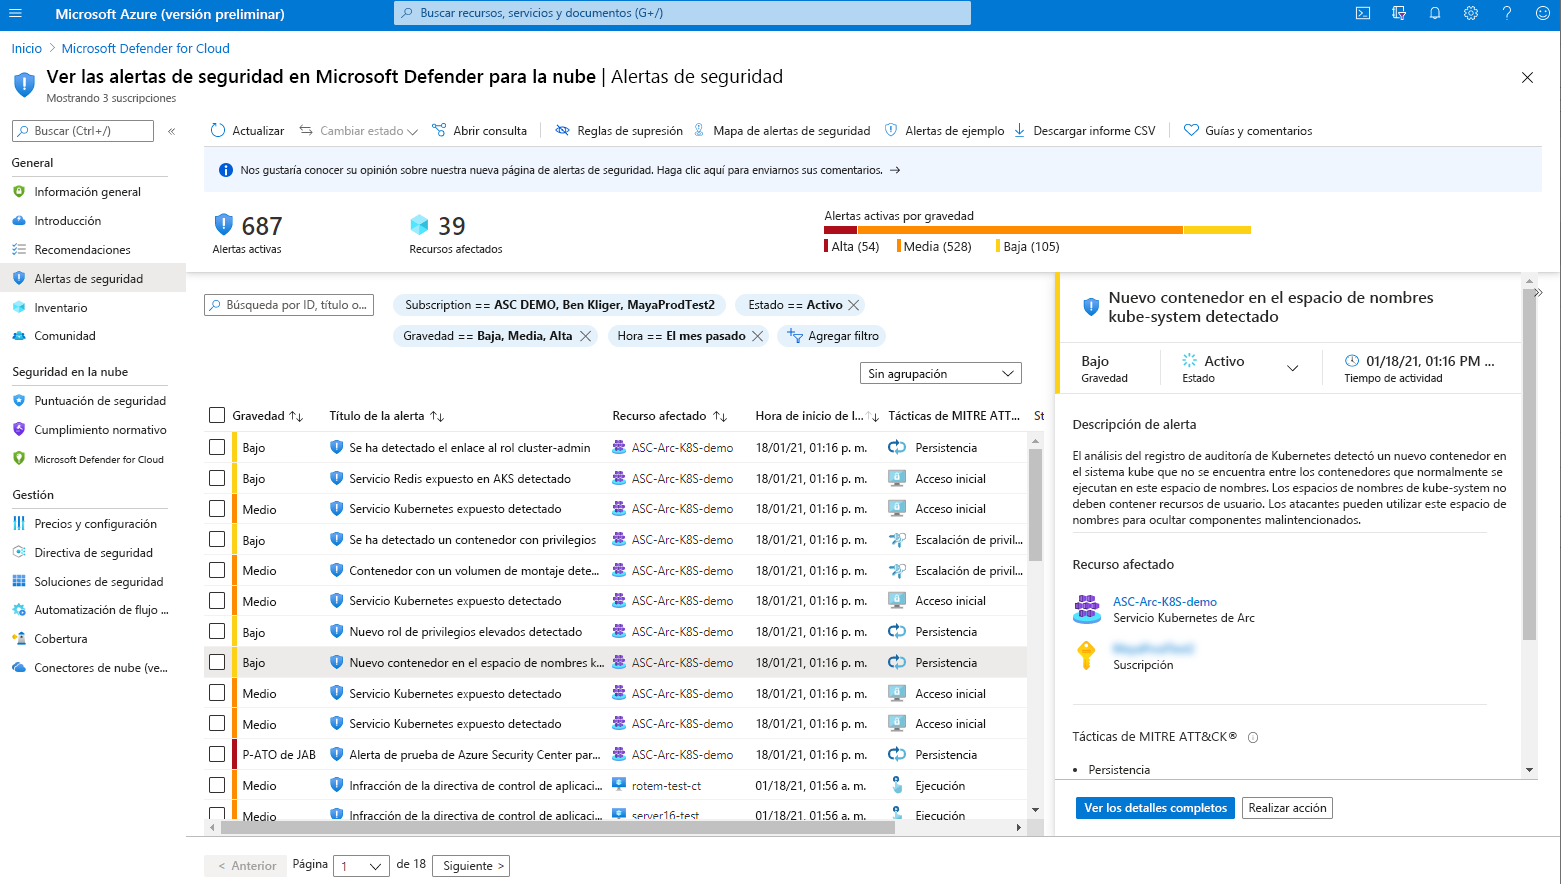Image resolution: width=1561 pixels, height=884 pixels.
Task: Open Mapa de alertas de seguridad
Action: [782, 131]
